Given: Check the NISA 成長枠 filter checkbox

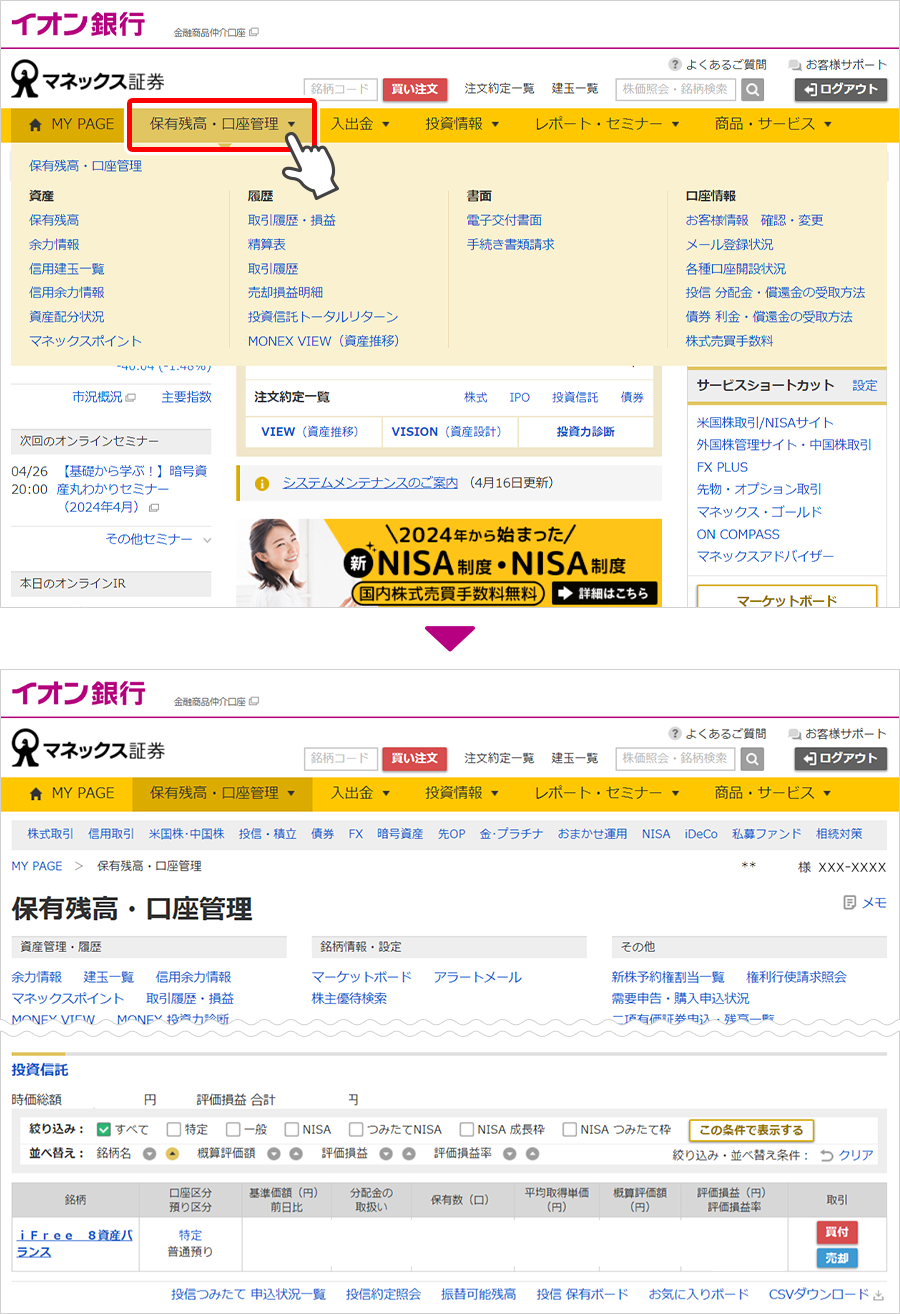Looking at the screenshot, I should (467, 1129).
